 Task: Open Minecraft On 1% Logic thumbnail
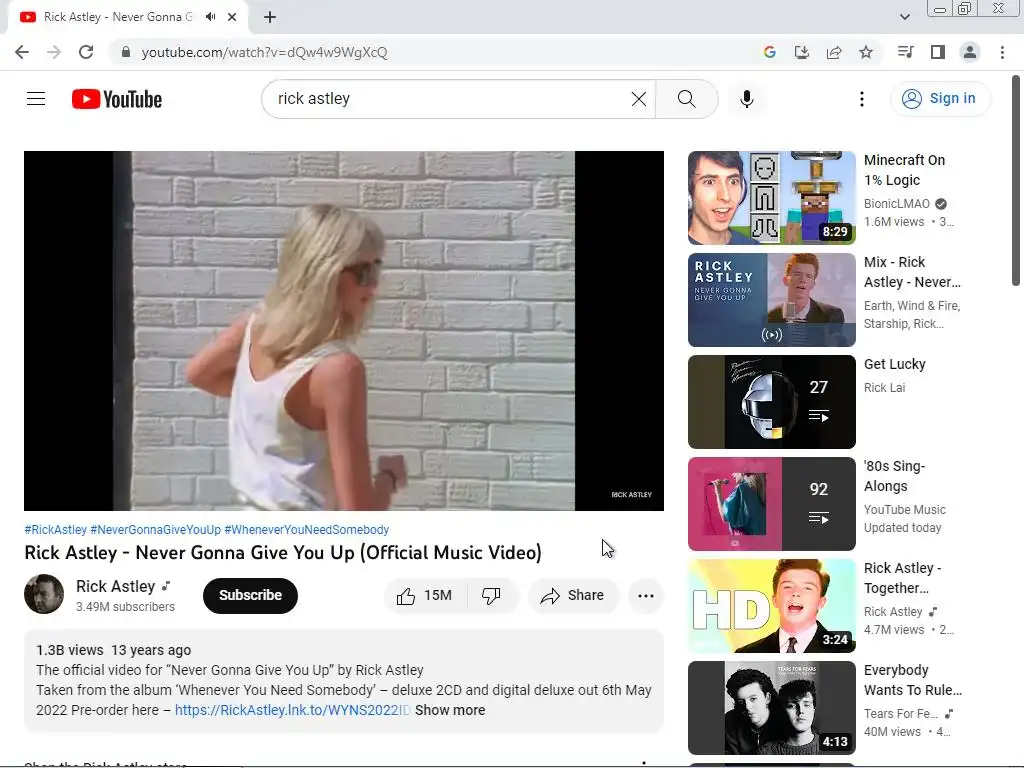tap(771, 198)
